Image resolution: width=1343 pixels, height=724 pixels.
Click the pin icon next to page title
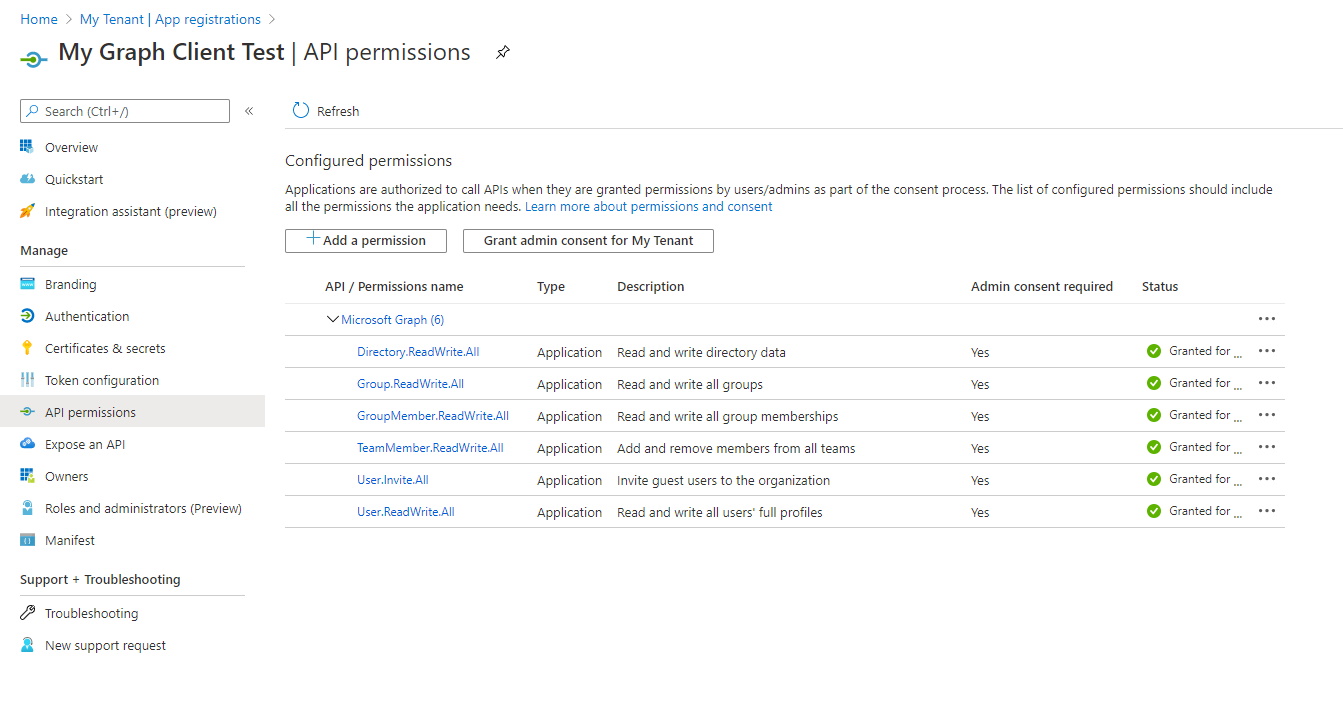[503, 53]
